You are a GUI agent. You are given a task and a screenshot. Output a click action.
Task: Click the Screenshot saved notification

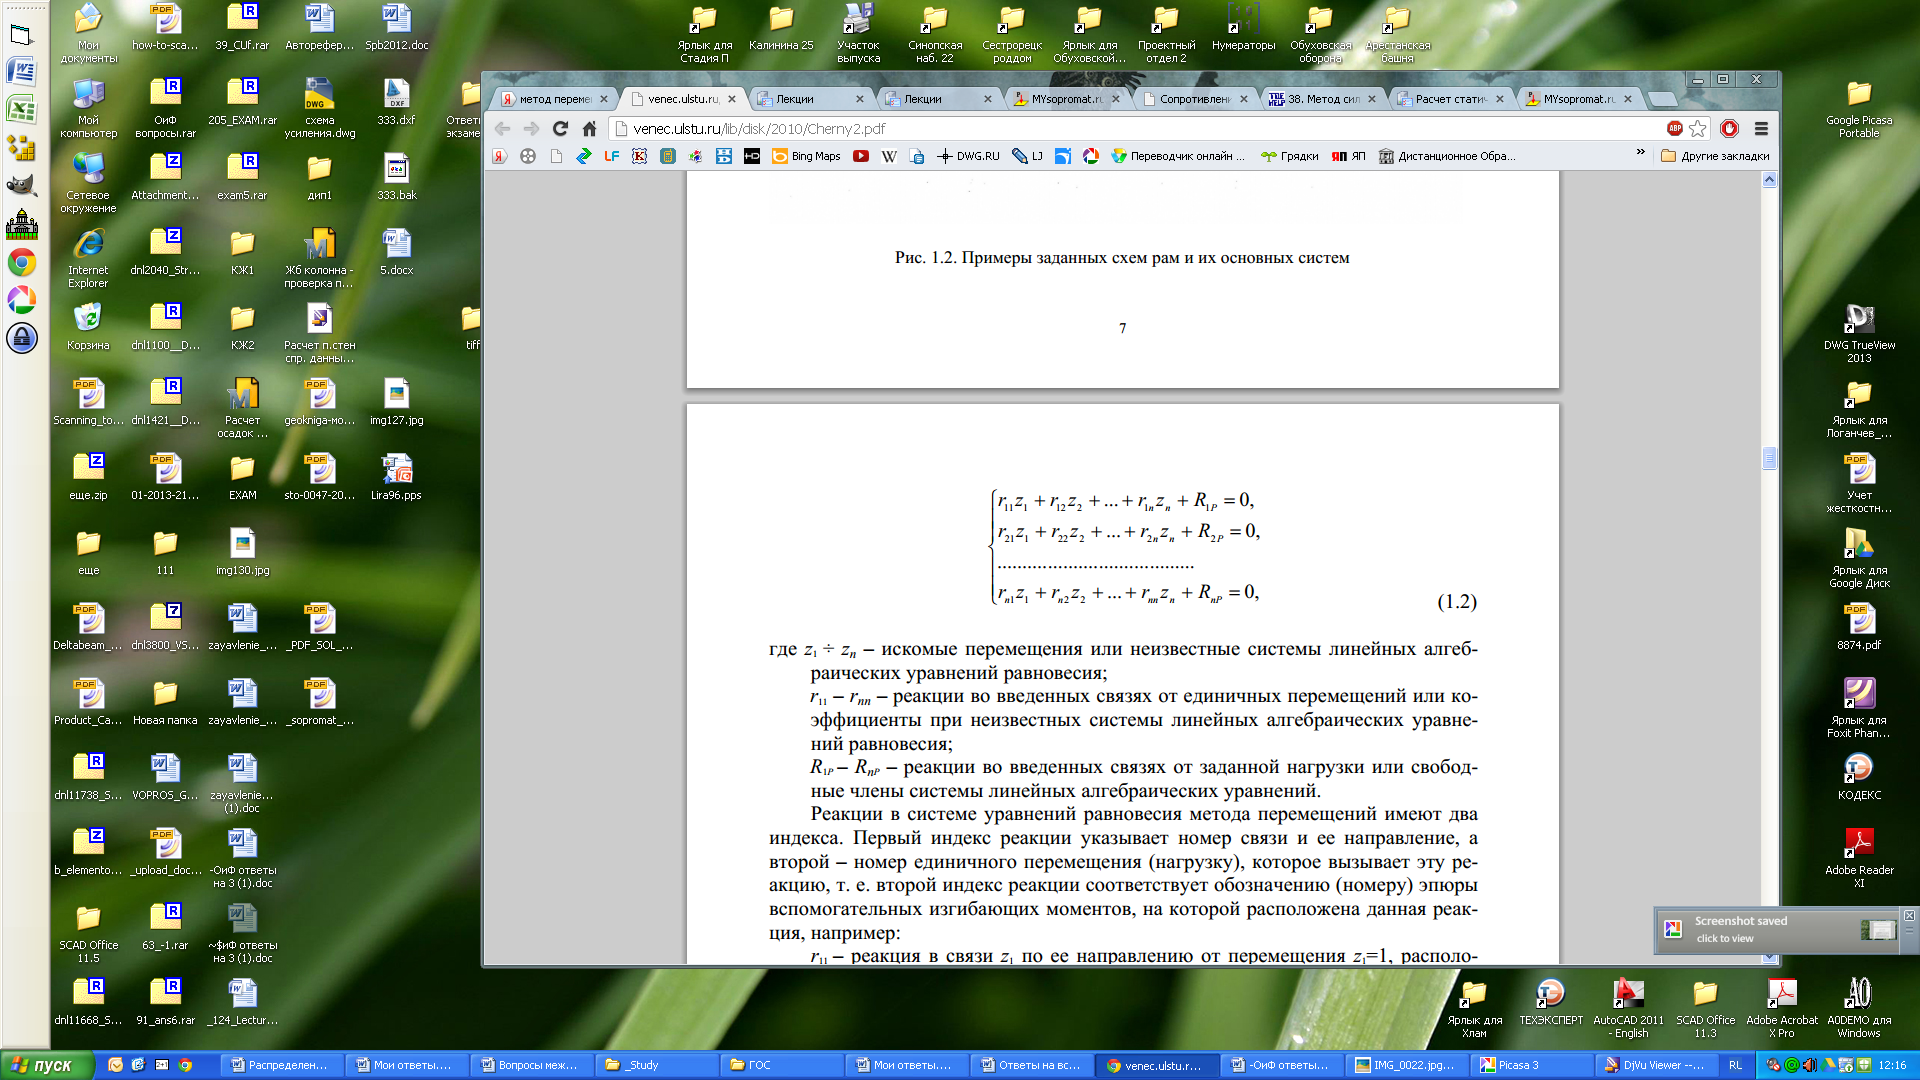tap(1777, 930)
